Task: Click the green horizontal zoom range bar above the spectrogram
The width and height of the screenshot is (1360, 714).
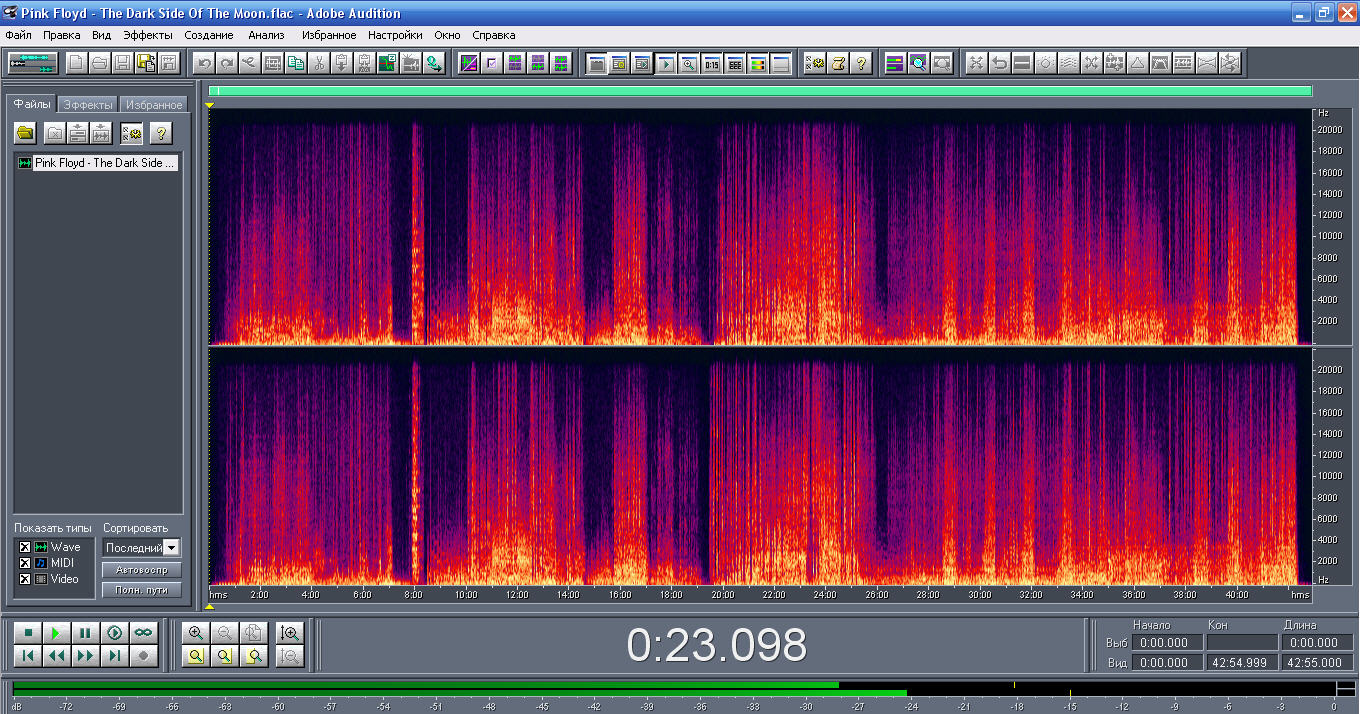Action: click(760, 91)
